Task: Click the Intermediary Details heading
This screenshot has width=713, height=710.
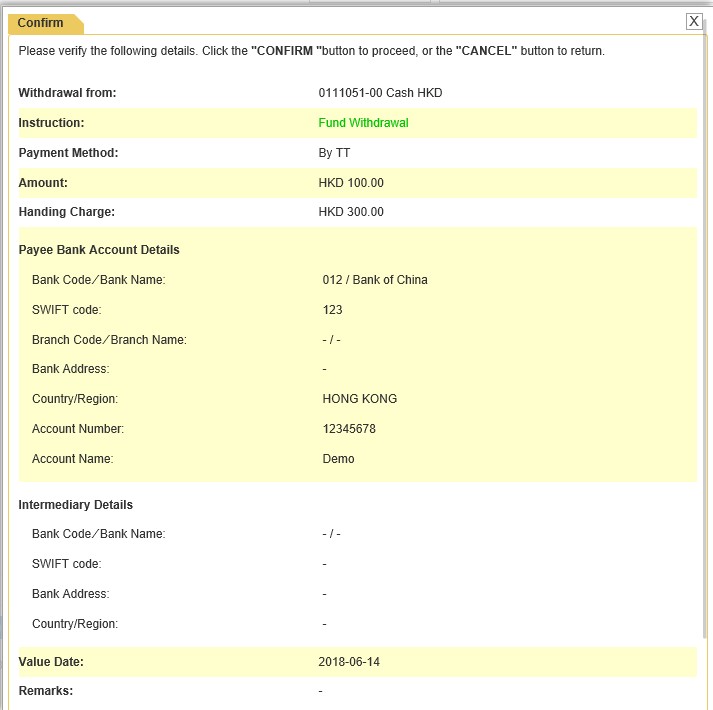Action: pyautogui.click(x=75, y=505)
